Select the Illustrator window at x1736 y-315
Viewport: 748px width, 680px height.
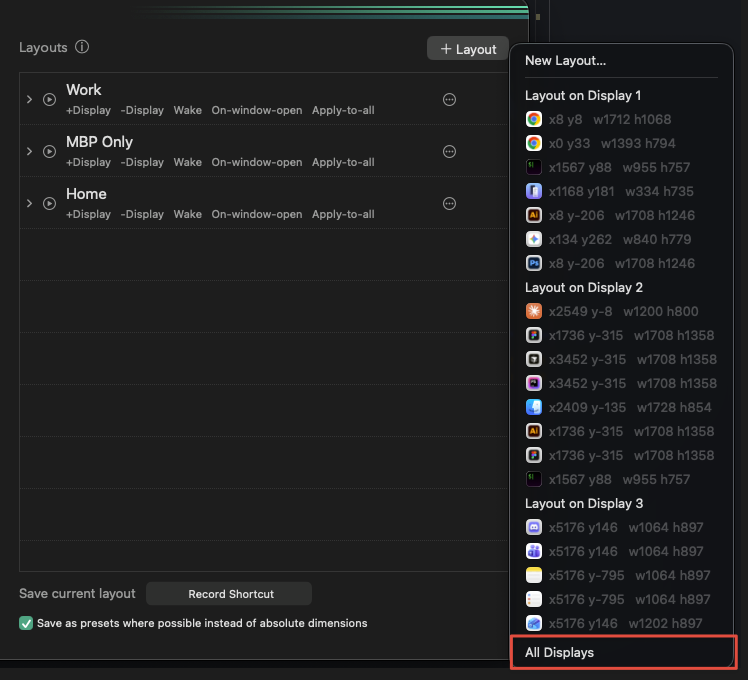coord(621,431)
